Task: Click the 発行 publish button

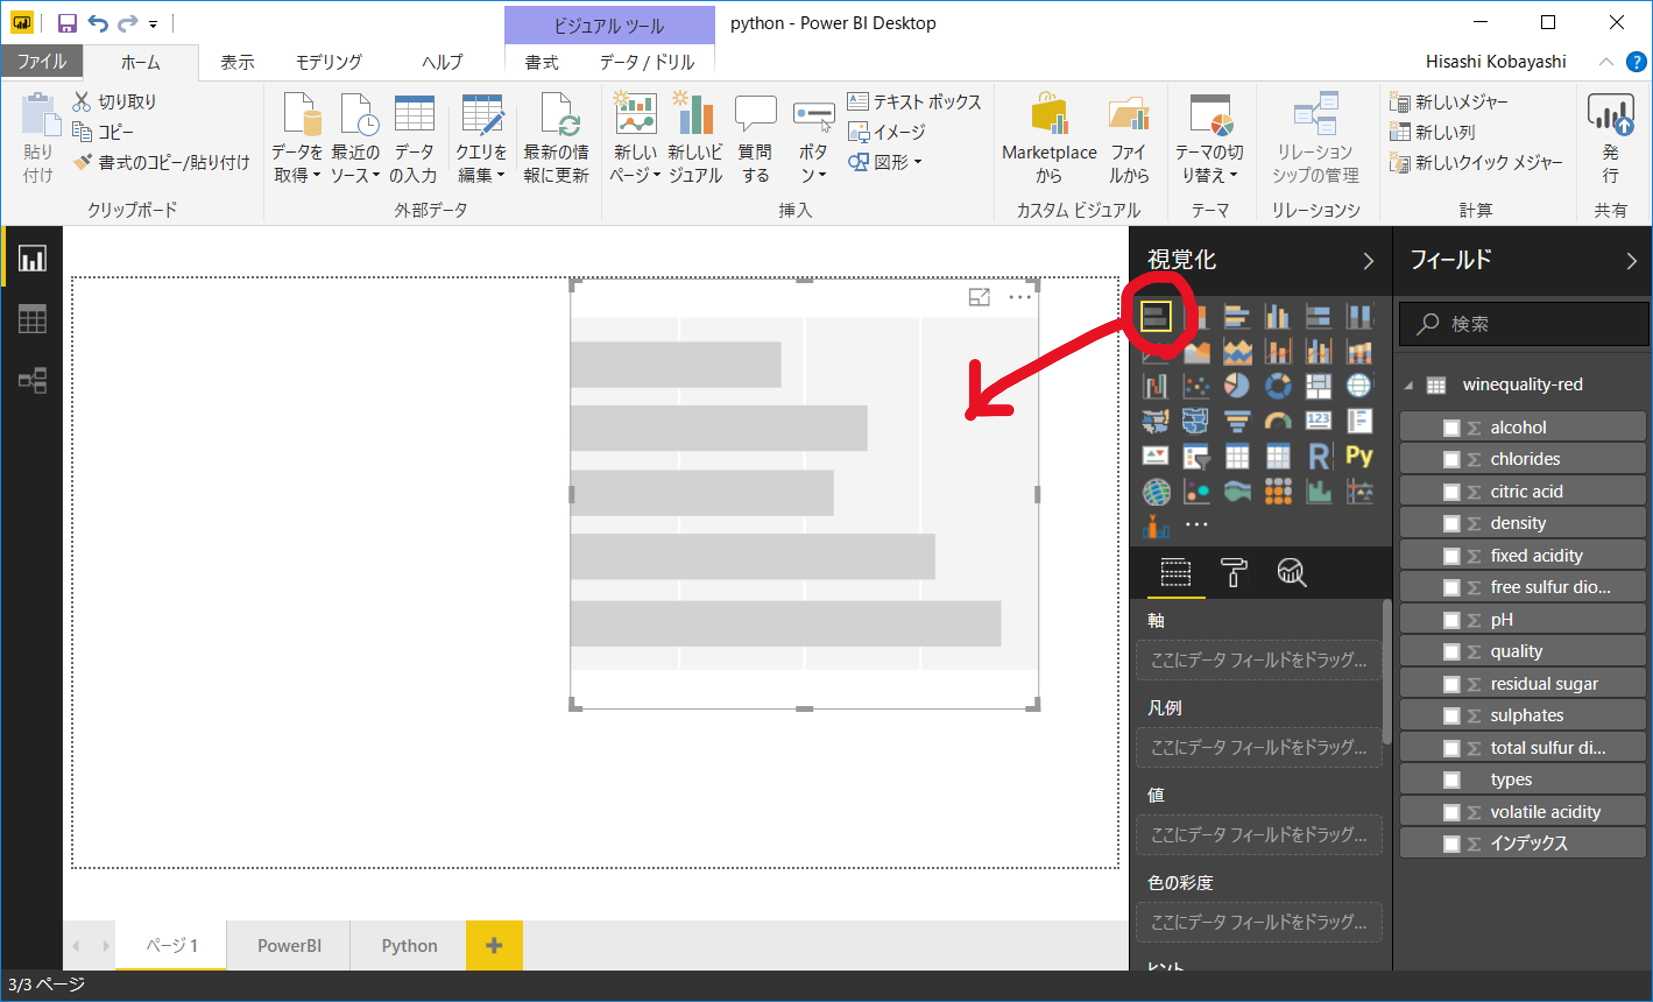Action: 1610,137
